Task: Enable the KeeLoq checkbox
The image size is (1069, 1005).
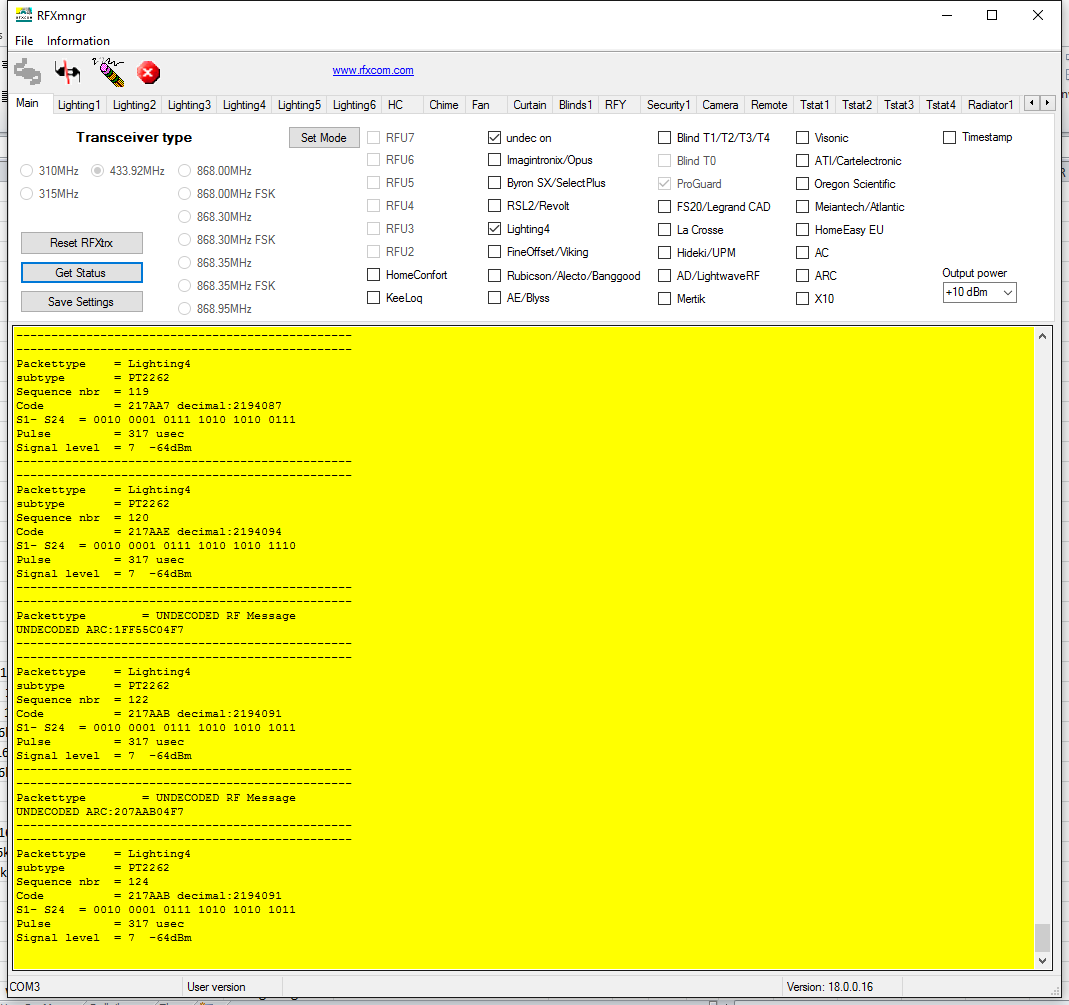Action: pos(374,298)
